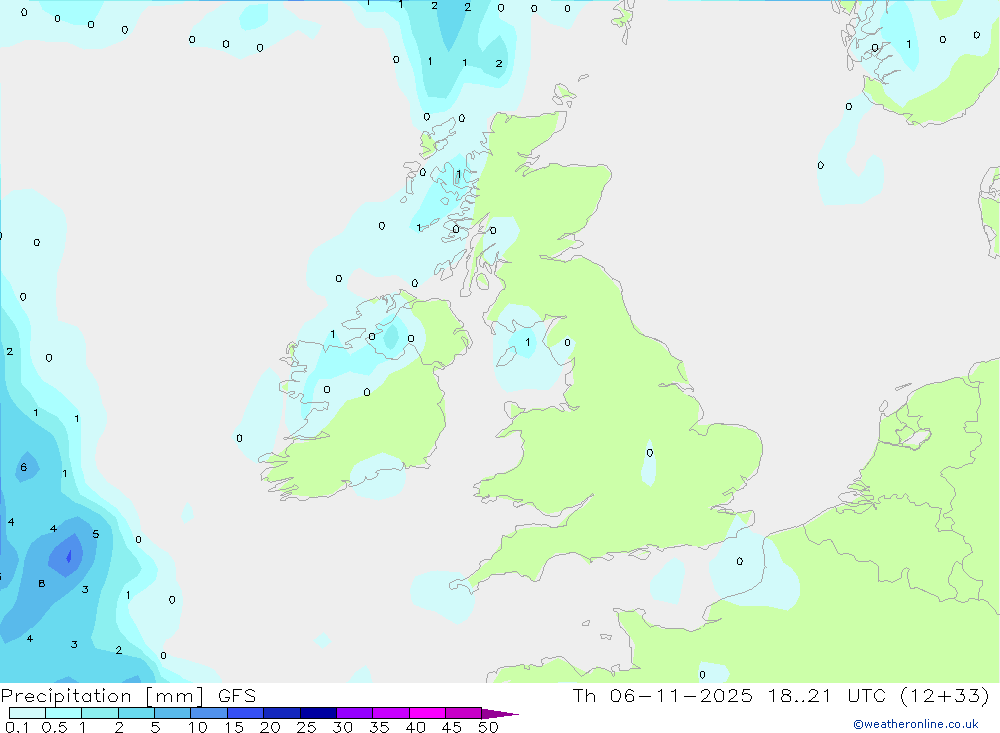Click the '10' legend scale label
Image resolution: width=1000 pixels, height=733 pixels.
pyautogui.click(x=198, y=727)
